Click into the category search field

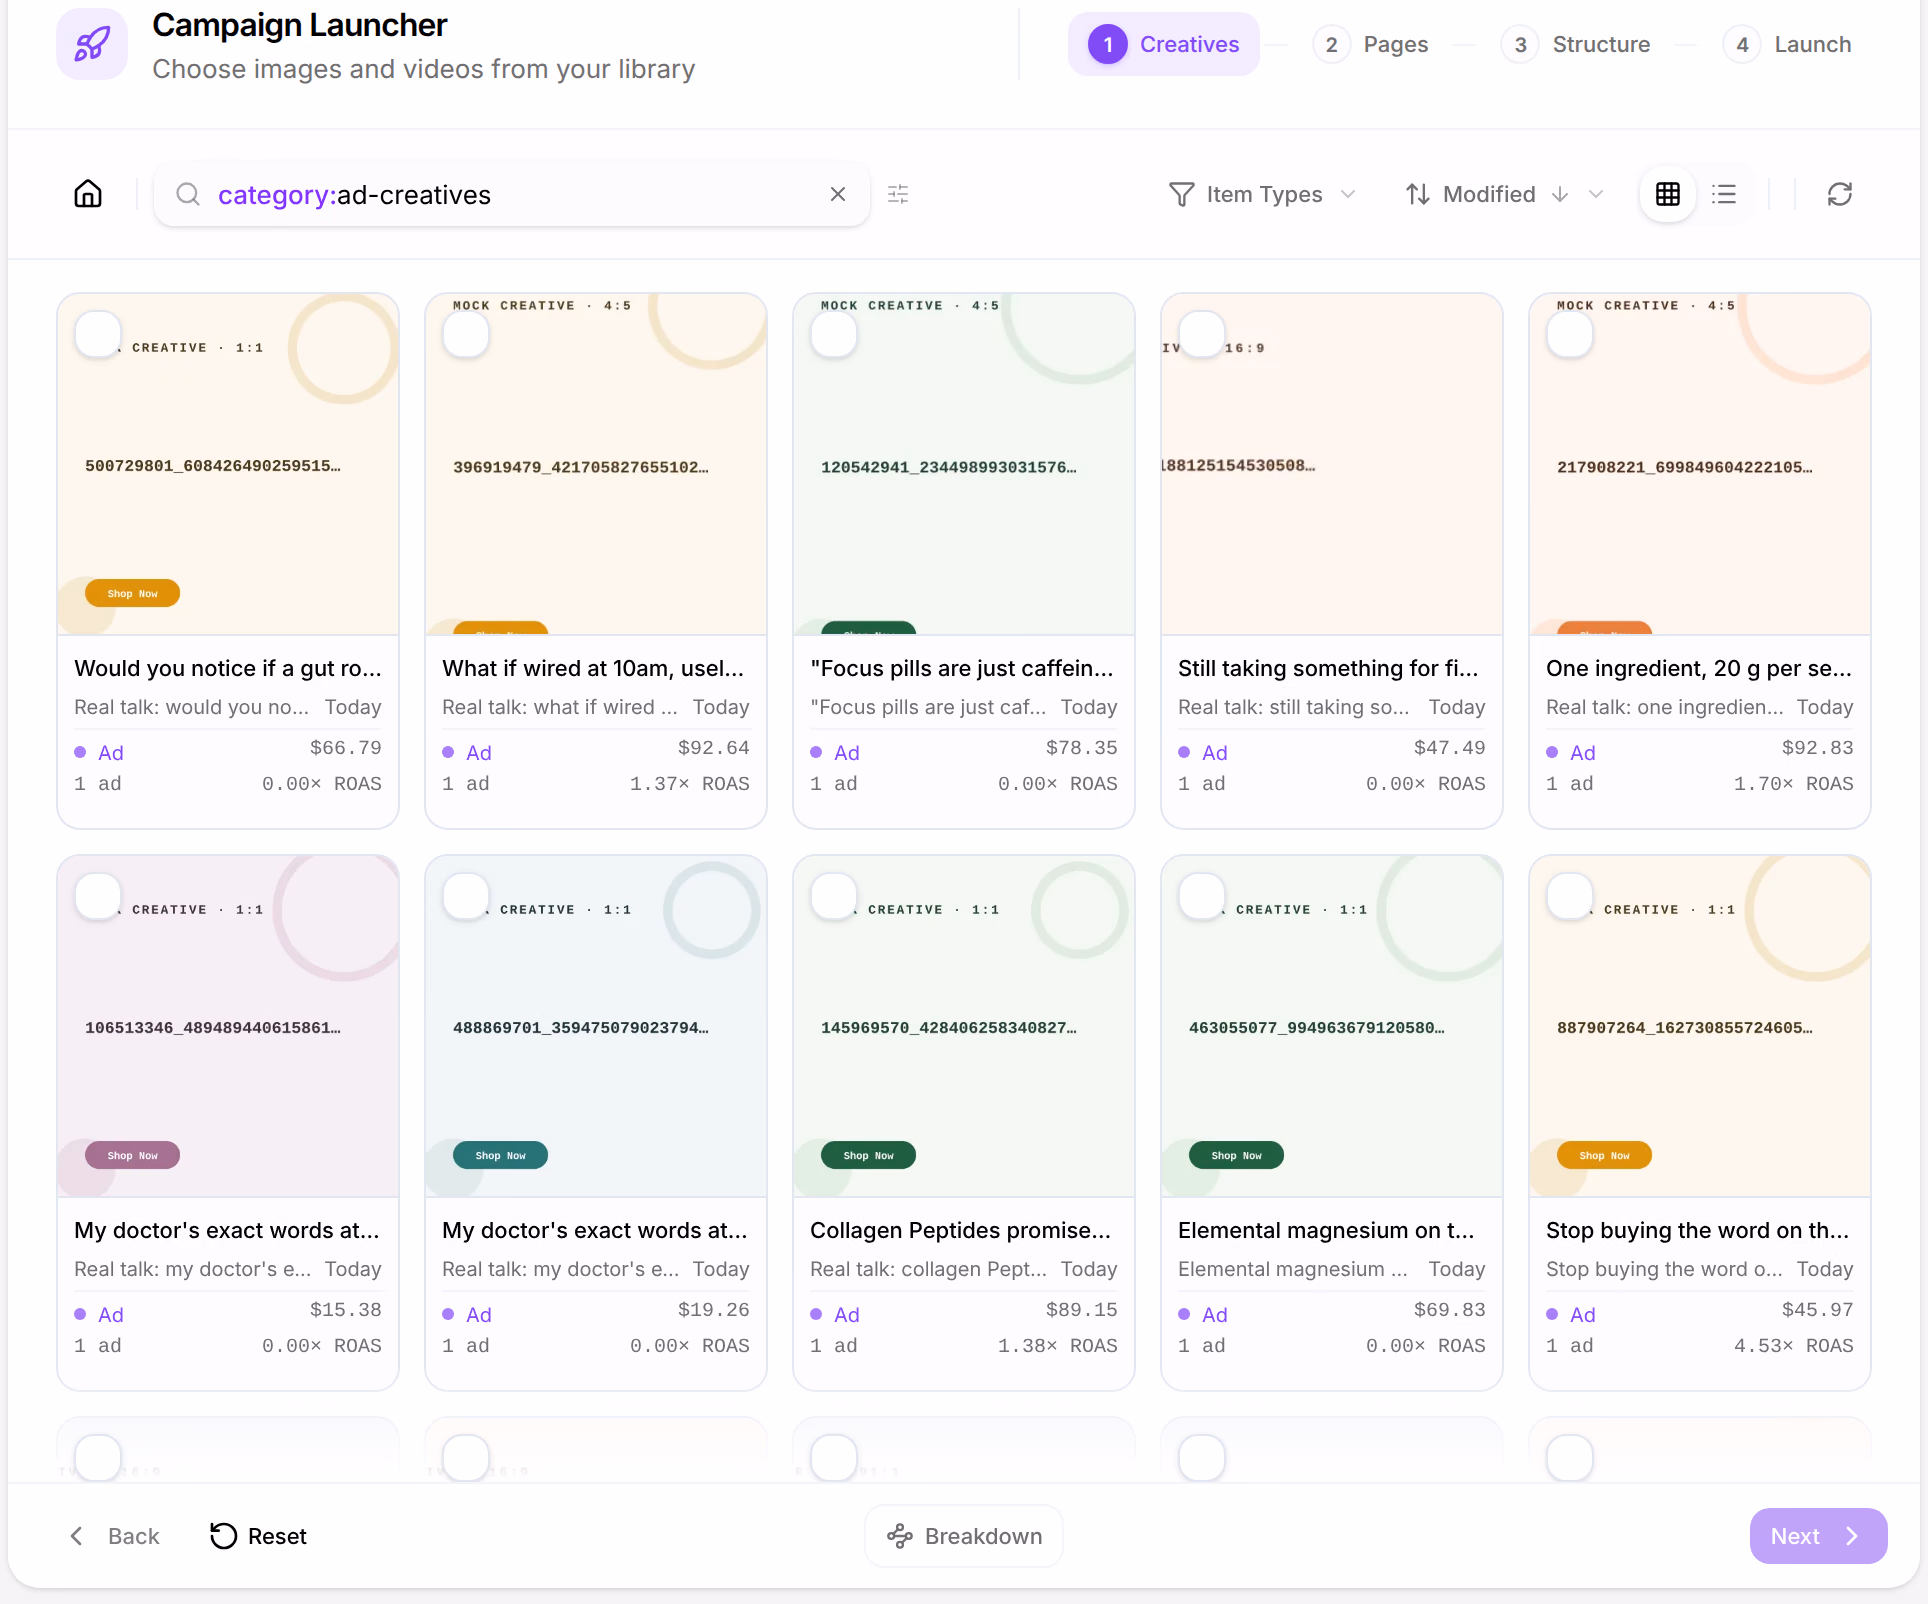[x=512, y=194]
